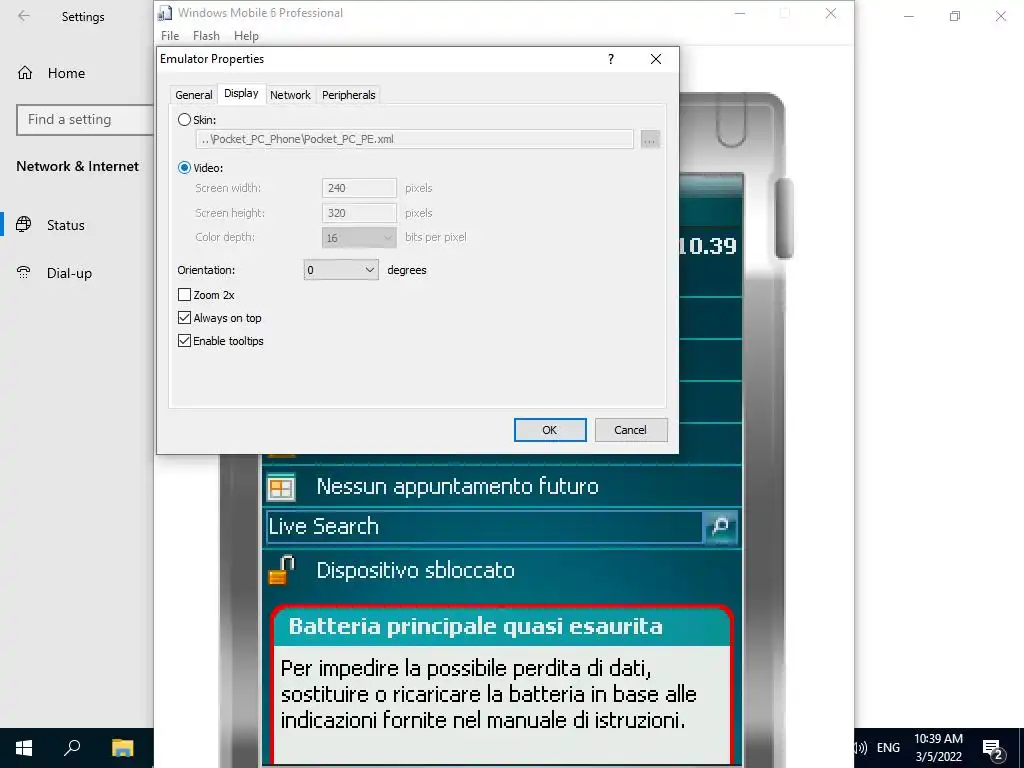Screen dimensions: 1024x768
Task: Open the Color depth dropdown
Action: (359, 238)
